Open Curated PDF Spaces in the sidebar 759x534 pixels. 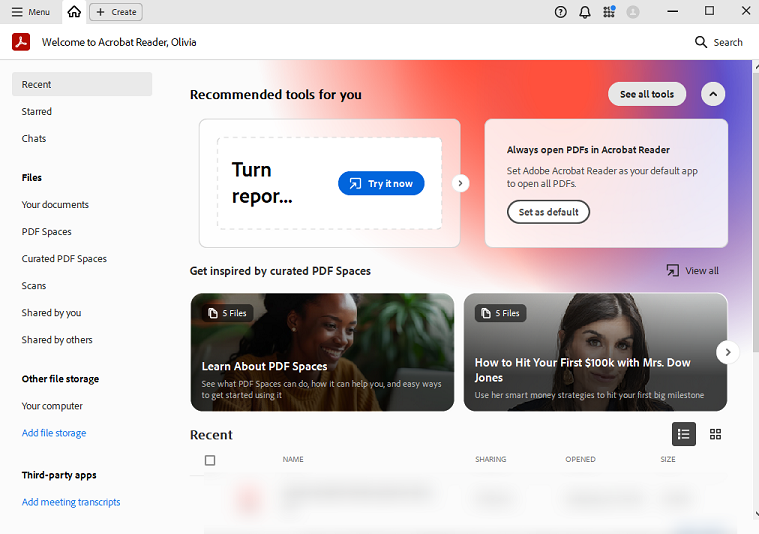tap(64, 259)
